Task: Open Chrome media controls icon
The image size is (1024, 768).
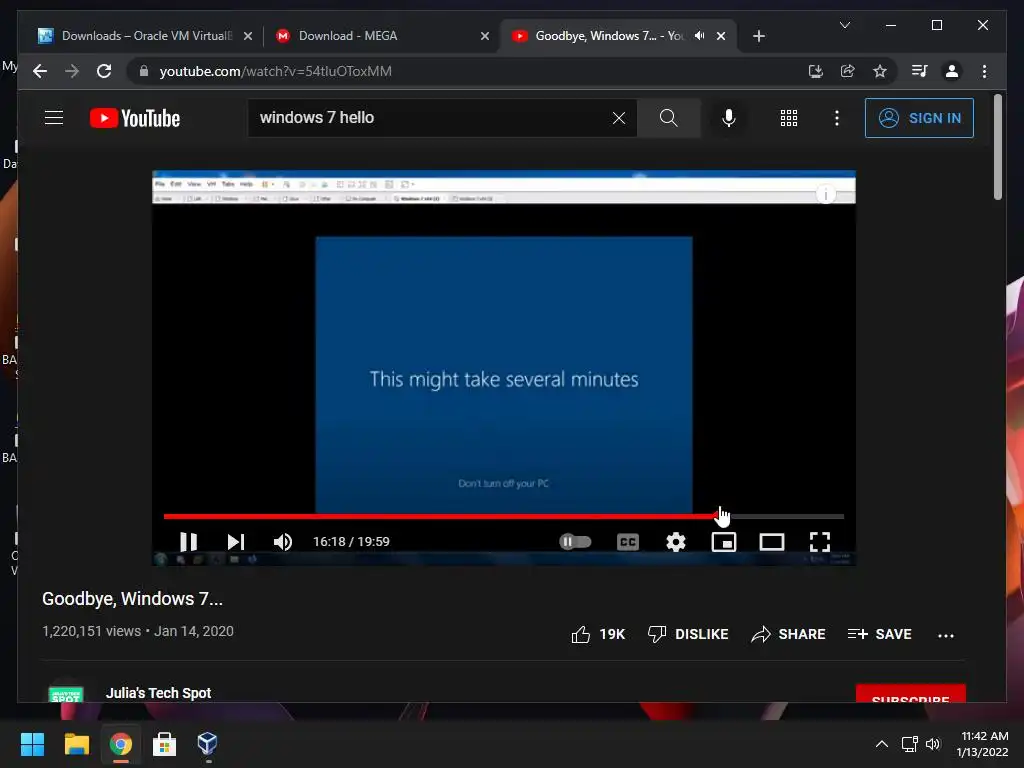Action: [x=920, y=71]
